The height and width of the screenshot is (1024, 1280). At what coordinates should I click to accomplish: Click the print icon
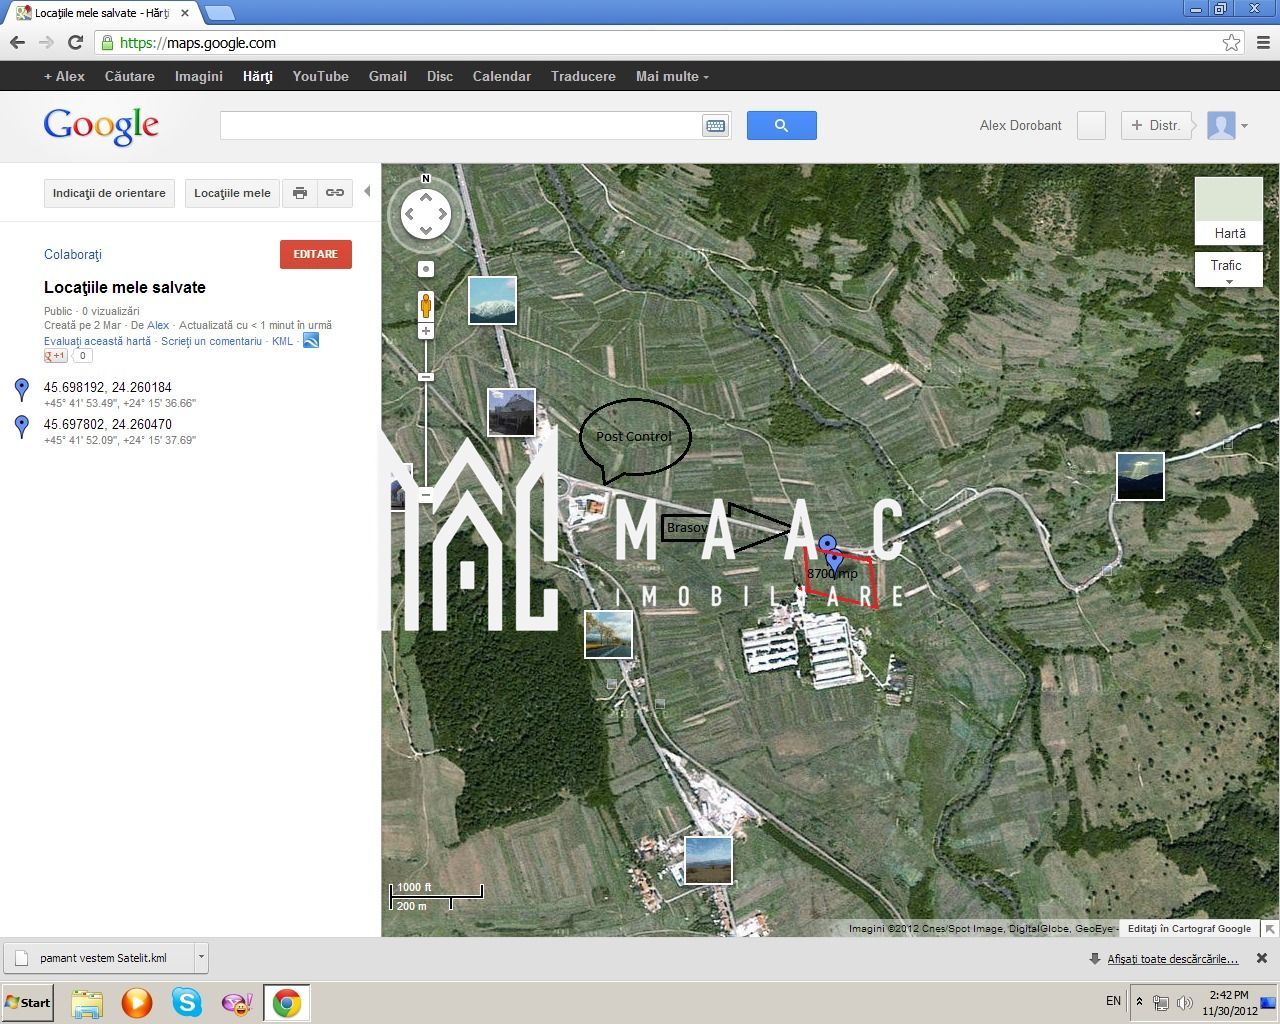(300, 193)
